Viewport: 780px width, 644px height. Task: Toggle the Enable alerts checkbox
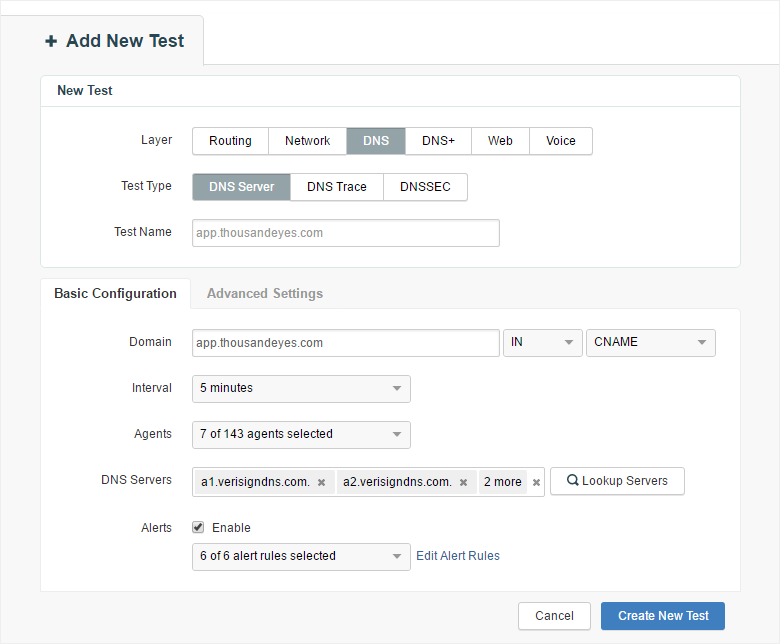198,527
